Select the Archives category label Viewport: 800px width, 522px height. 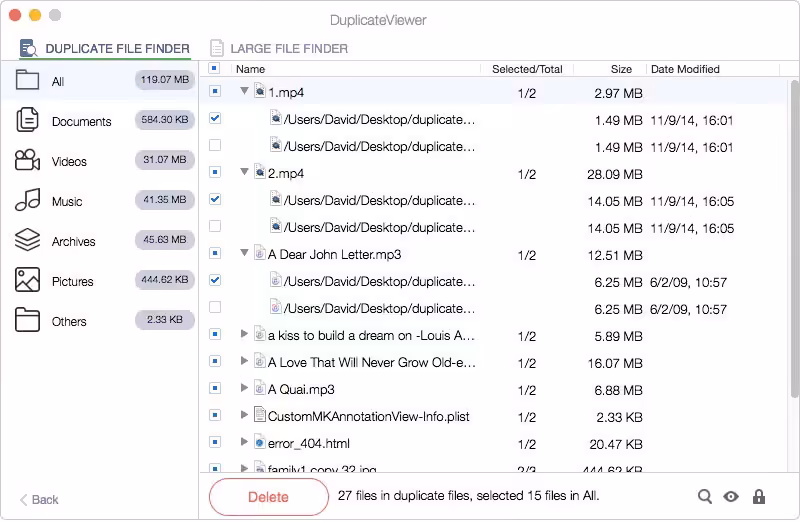click(x=73, y=241)
